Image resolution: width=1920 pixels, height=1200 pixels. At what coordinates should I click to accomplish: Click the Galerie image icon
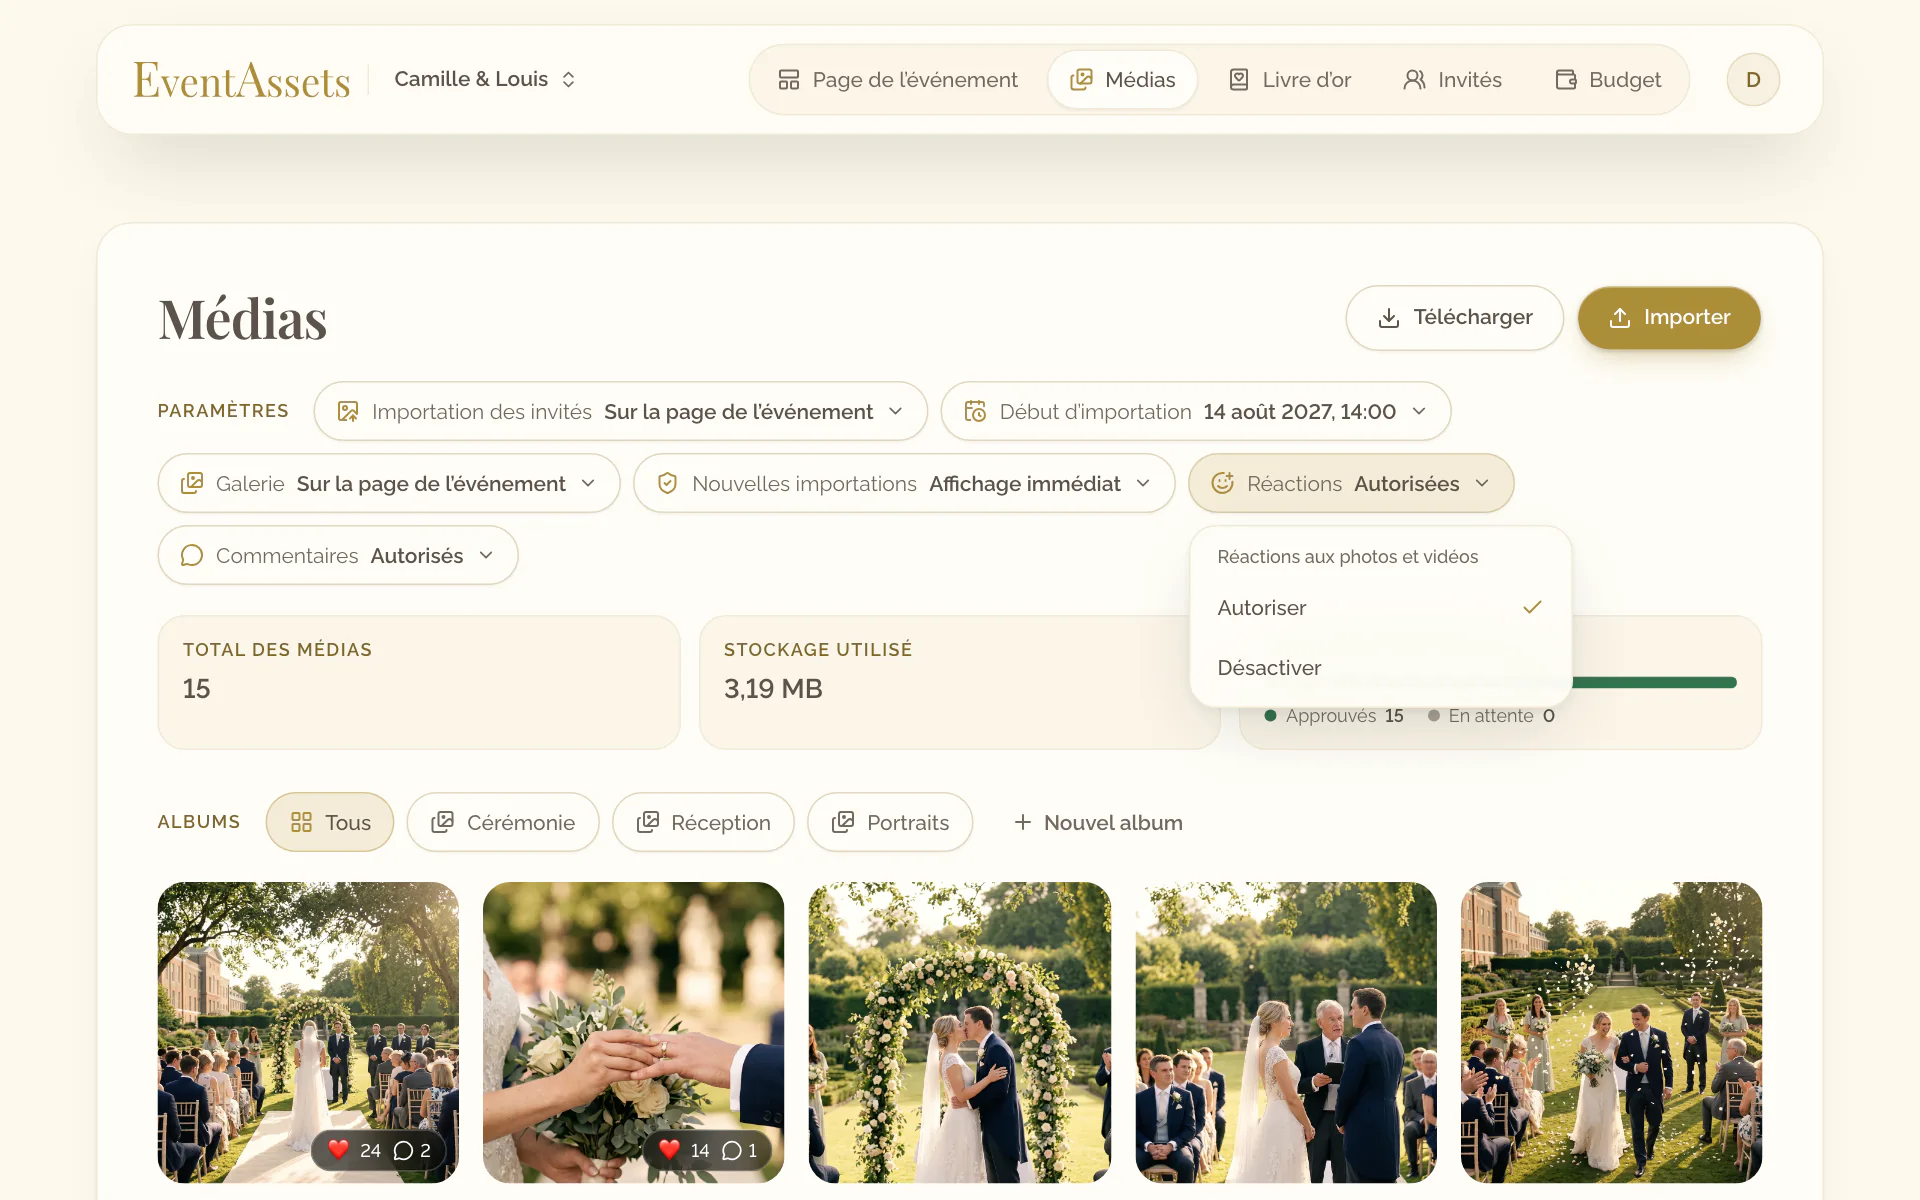(192, 484)
